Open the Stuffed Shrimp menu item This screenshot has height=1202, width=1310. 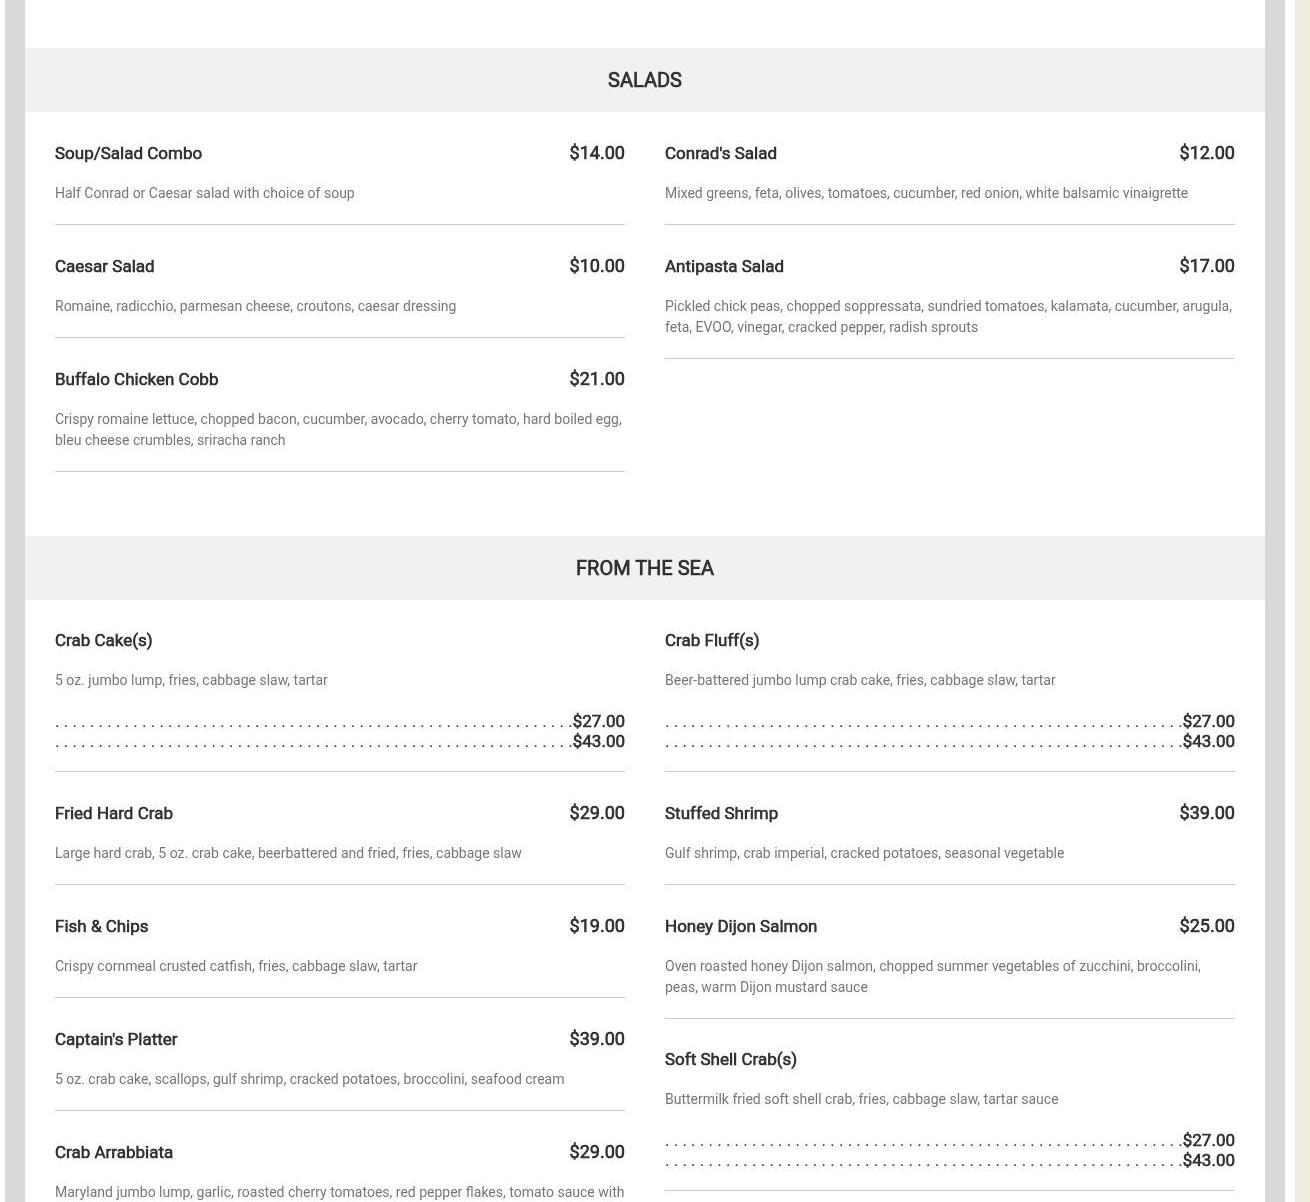pos(720,813)
